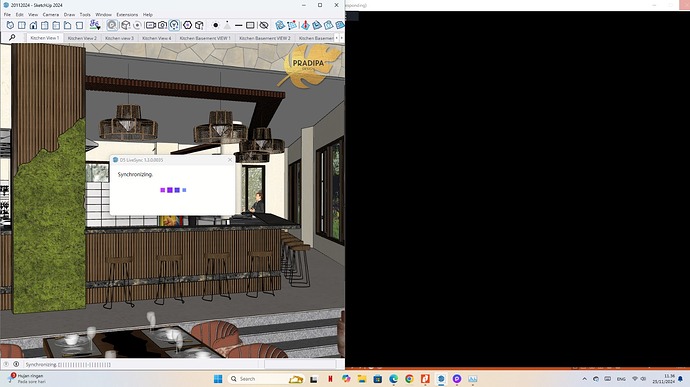
Task: Open Google Chrome from the taskbar
Action: [409, 379]
